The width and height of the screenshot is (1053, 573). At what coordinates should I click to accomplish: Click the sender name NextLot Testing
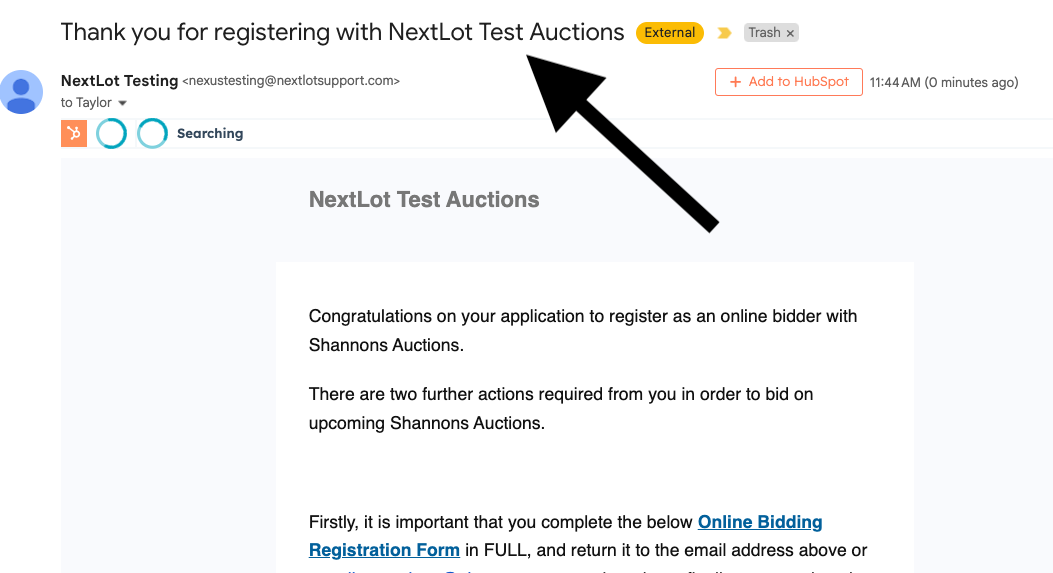pyautogui.click(x=119, y=81)
